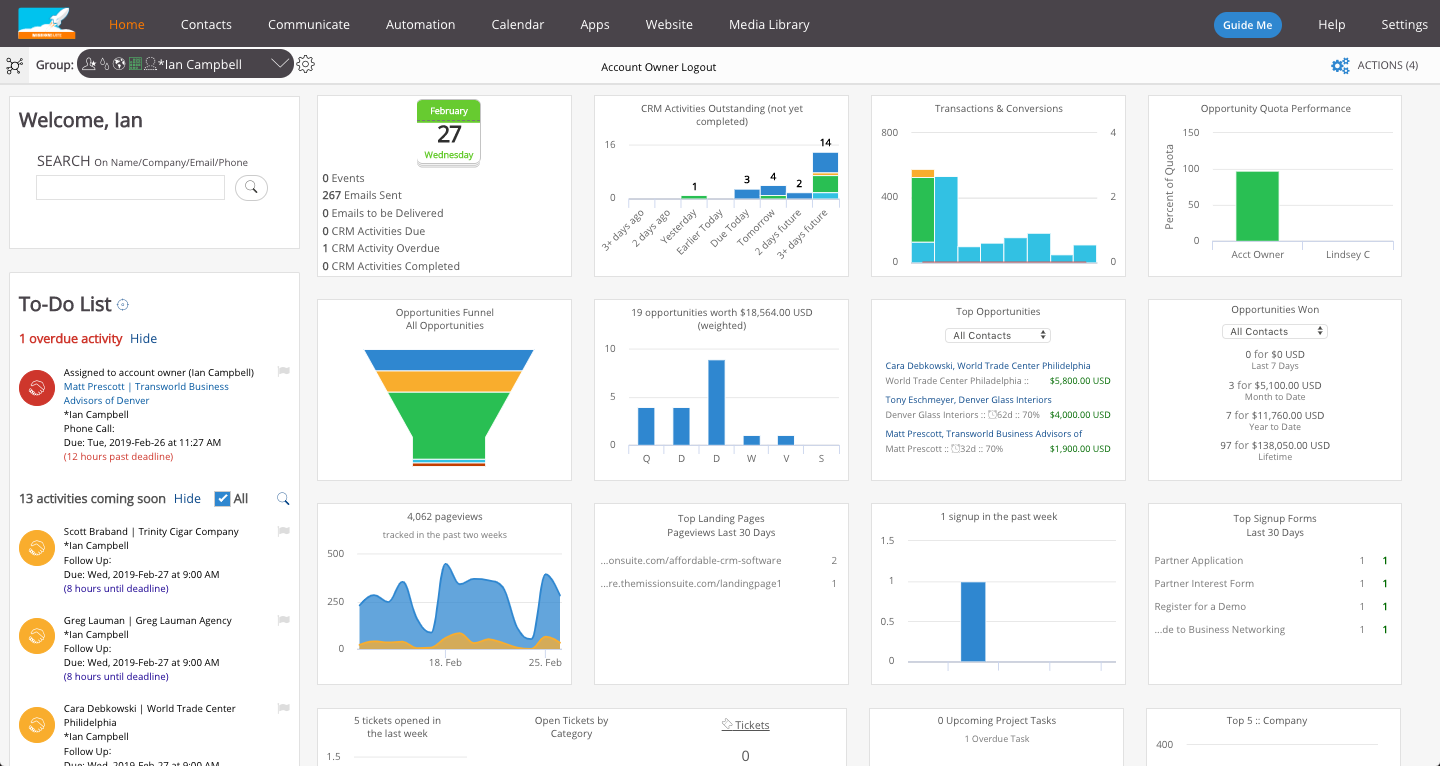Open the All Contacts dropdown in Top Opportunities
This screenshot has width=1440, height=766.
997,334
